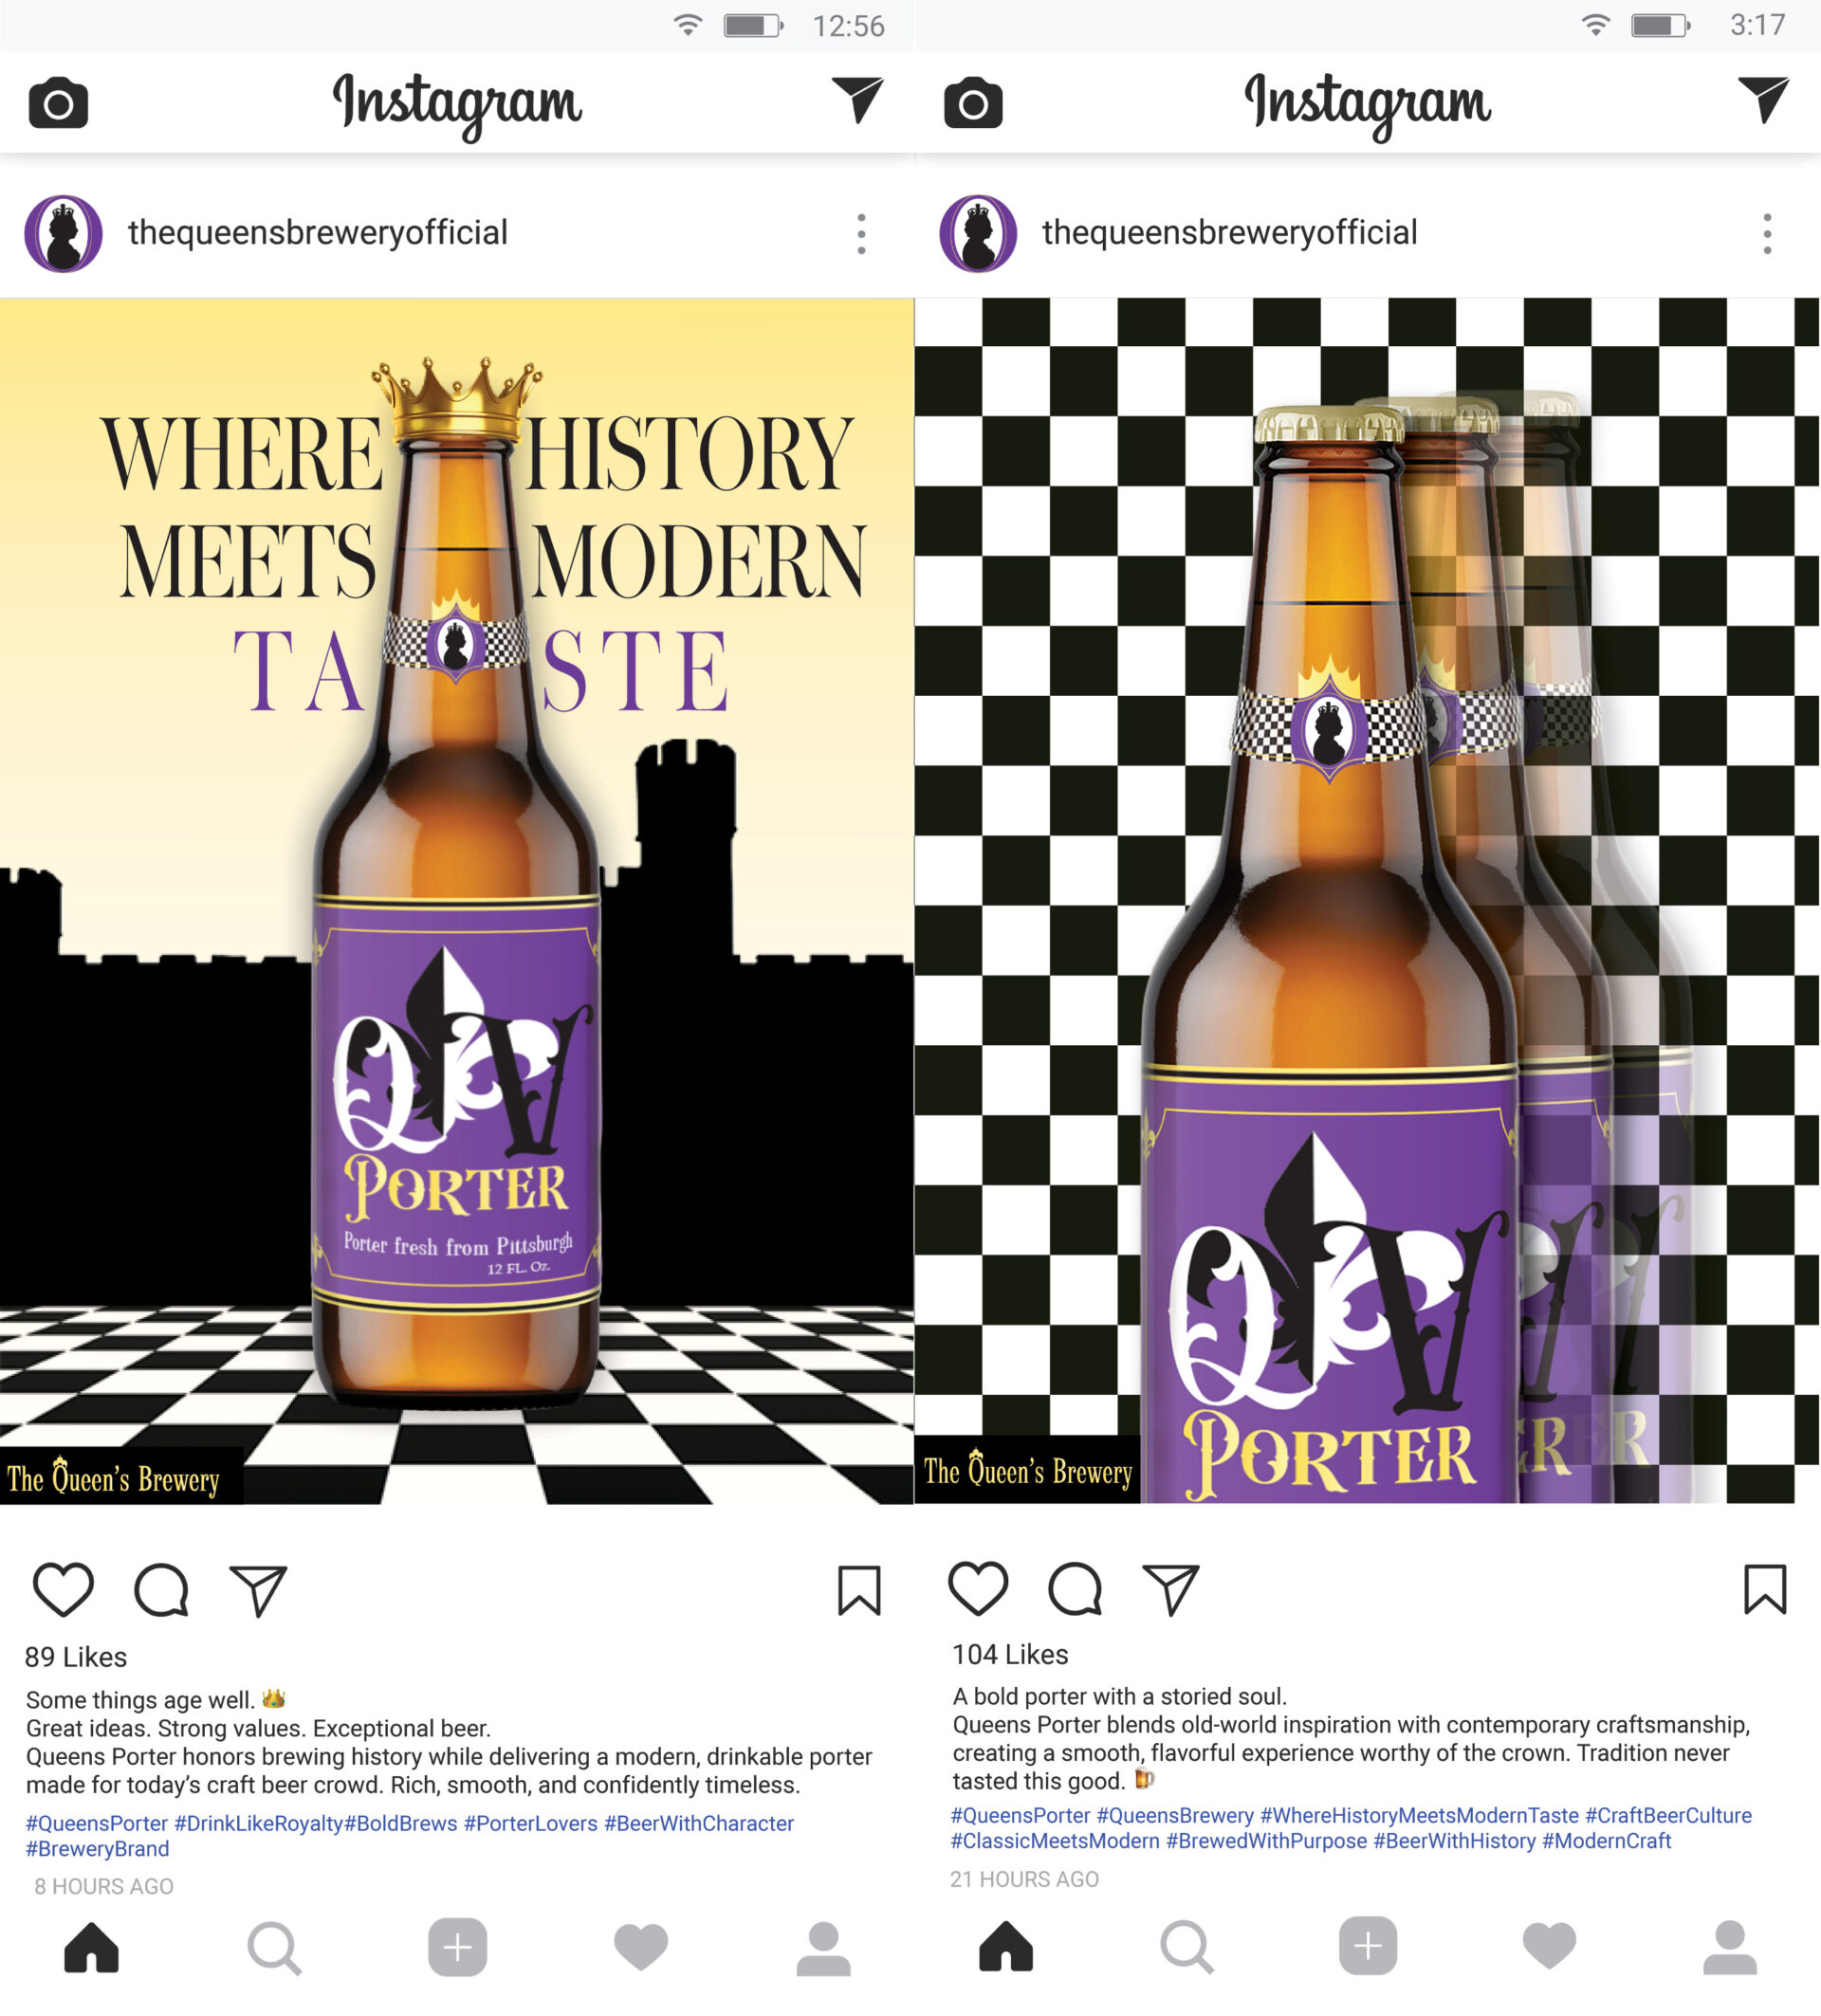Screen dimensions: 1821x2016
Task: Open the left castle and porter bottle image
Action: point(457,901)
